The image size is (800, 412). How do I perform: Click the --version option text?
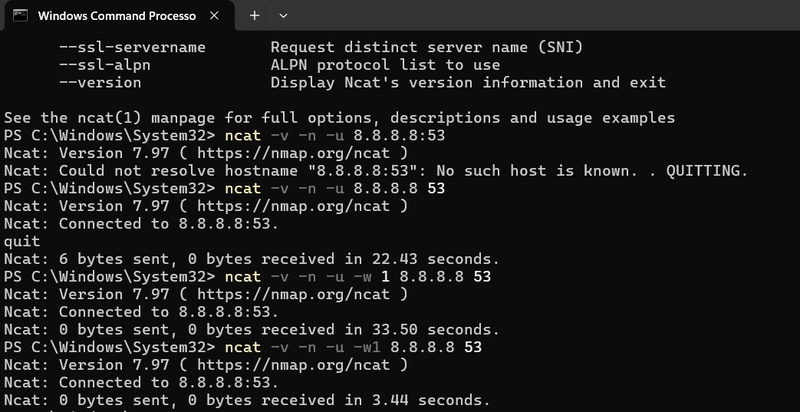pos(102,82)
